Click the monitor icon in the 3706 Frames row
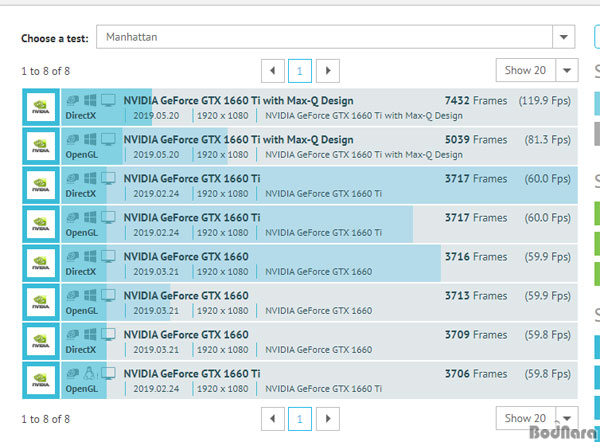This screenshot has width=600, height=442. tap(108, 374)
